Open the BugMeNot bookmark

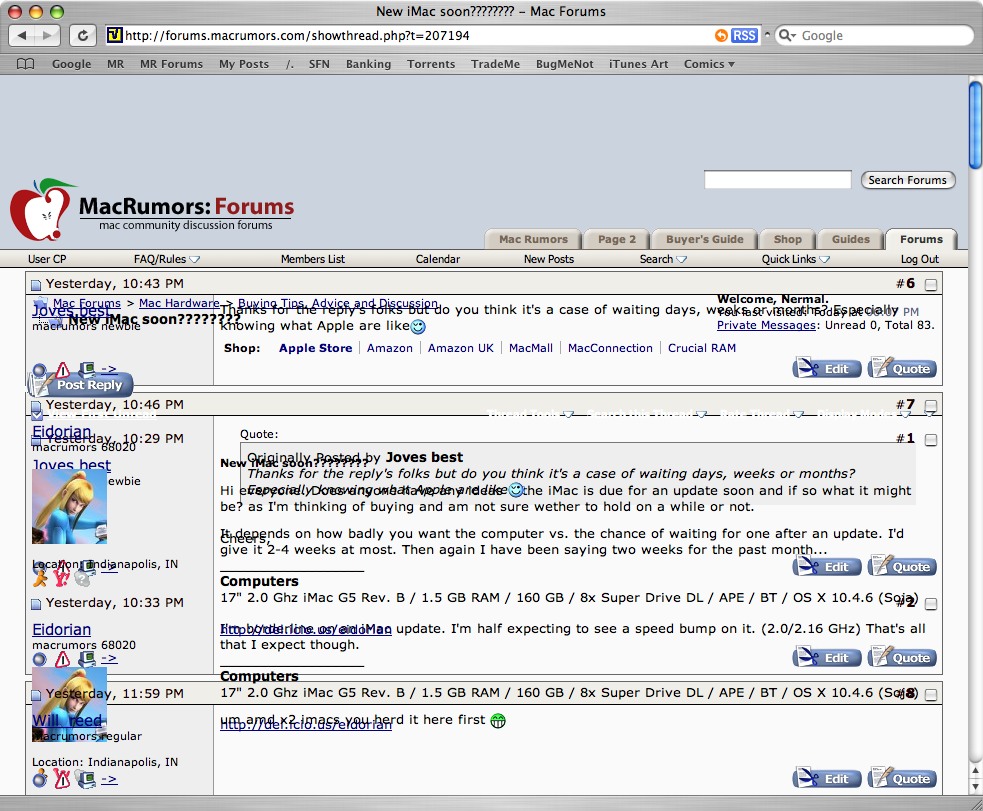[x=564, y=64]
